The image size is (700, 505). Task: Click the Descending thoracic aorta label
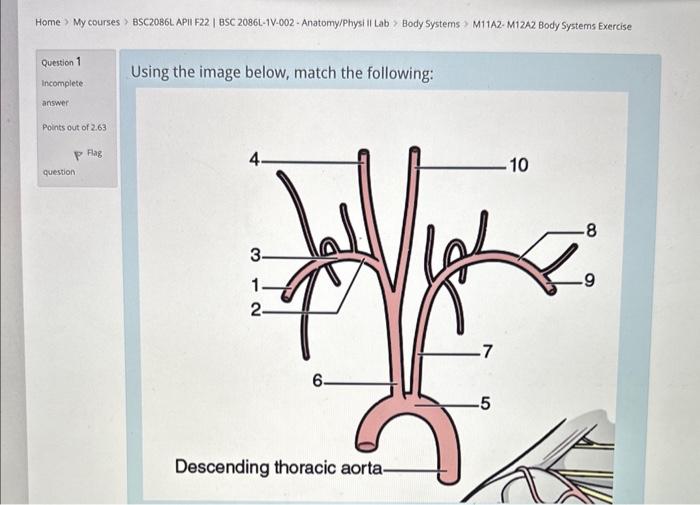[279, 467]
